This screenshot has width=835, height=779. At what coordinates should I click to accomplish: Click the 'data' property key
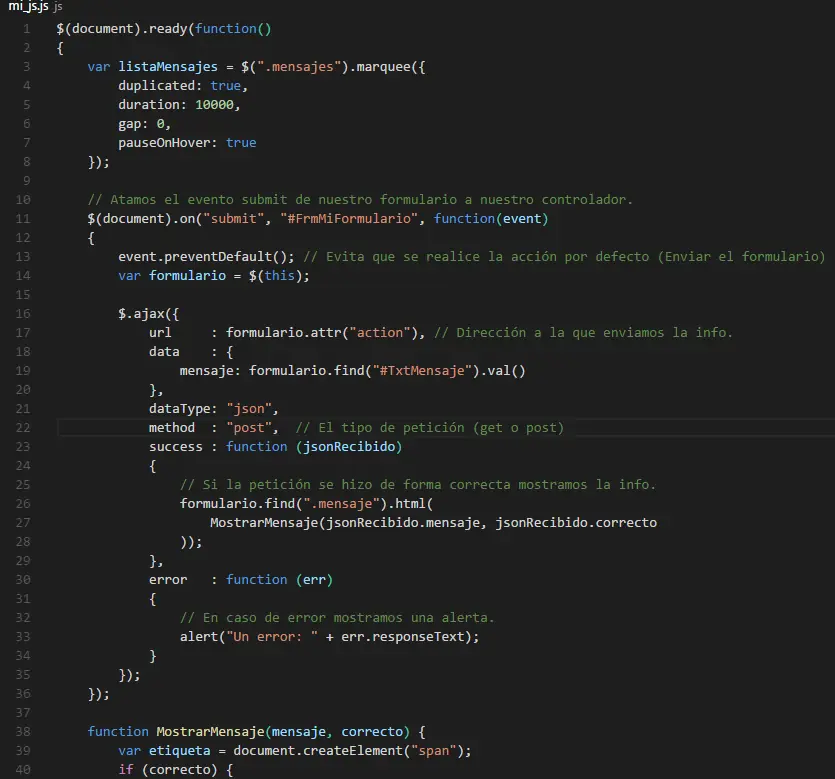click(164, 352)
